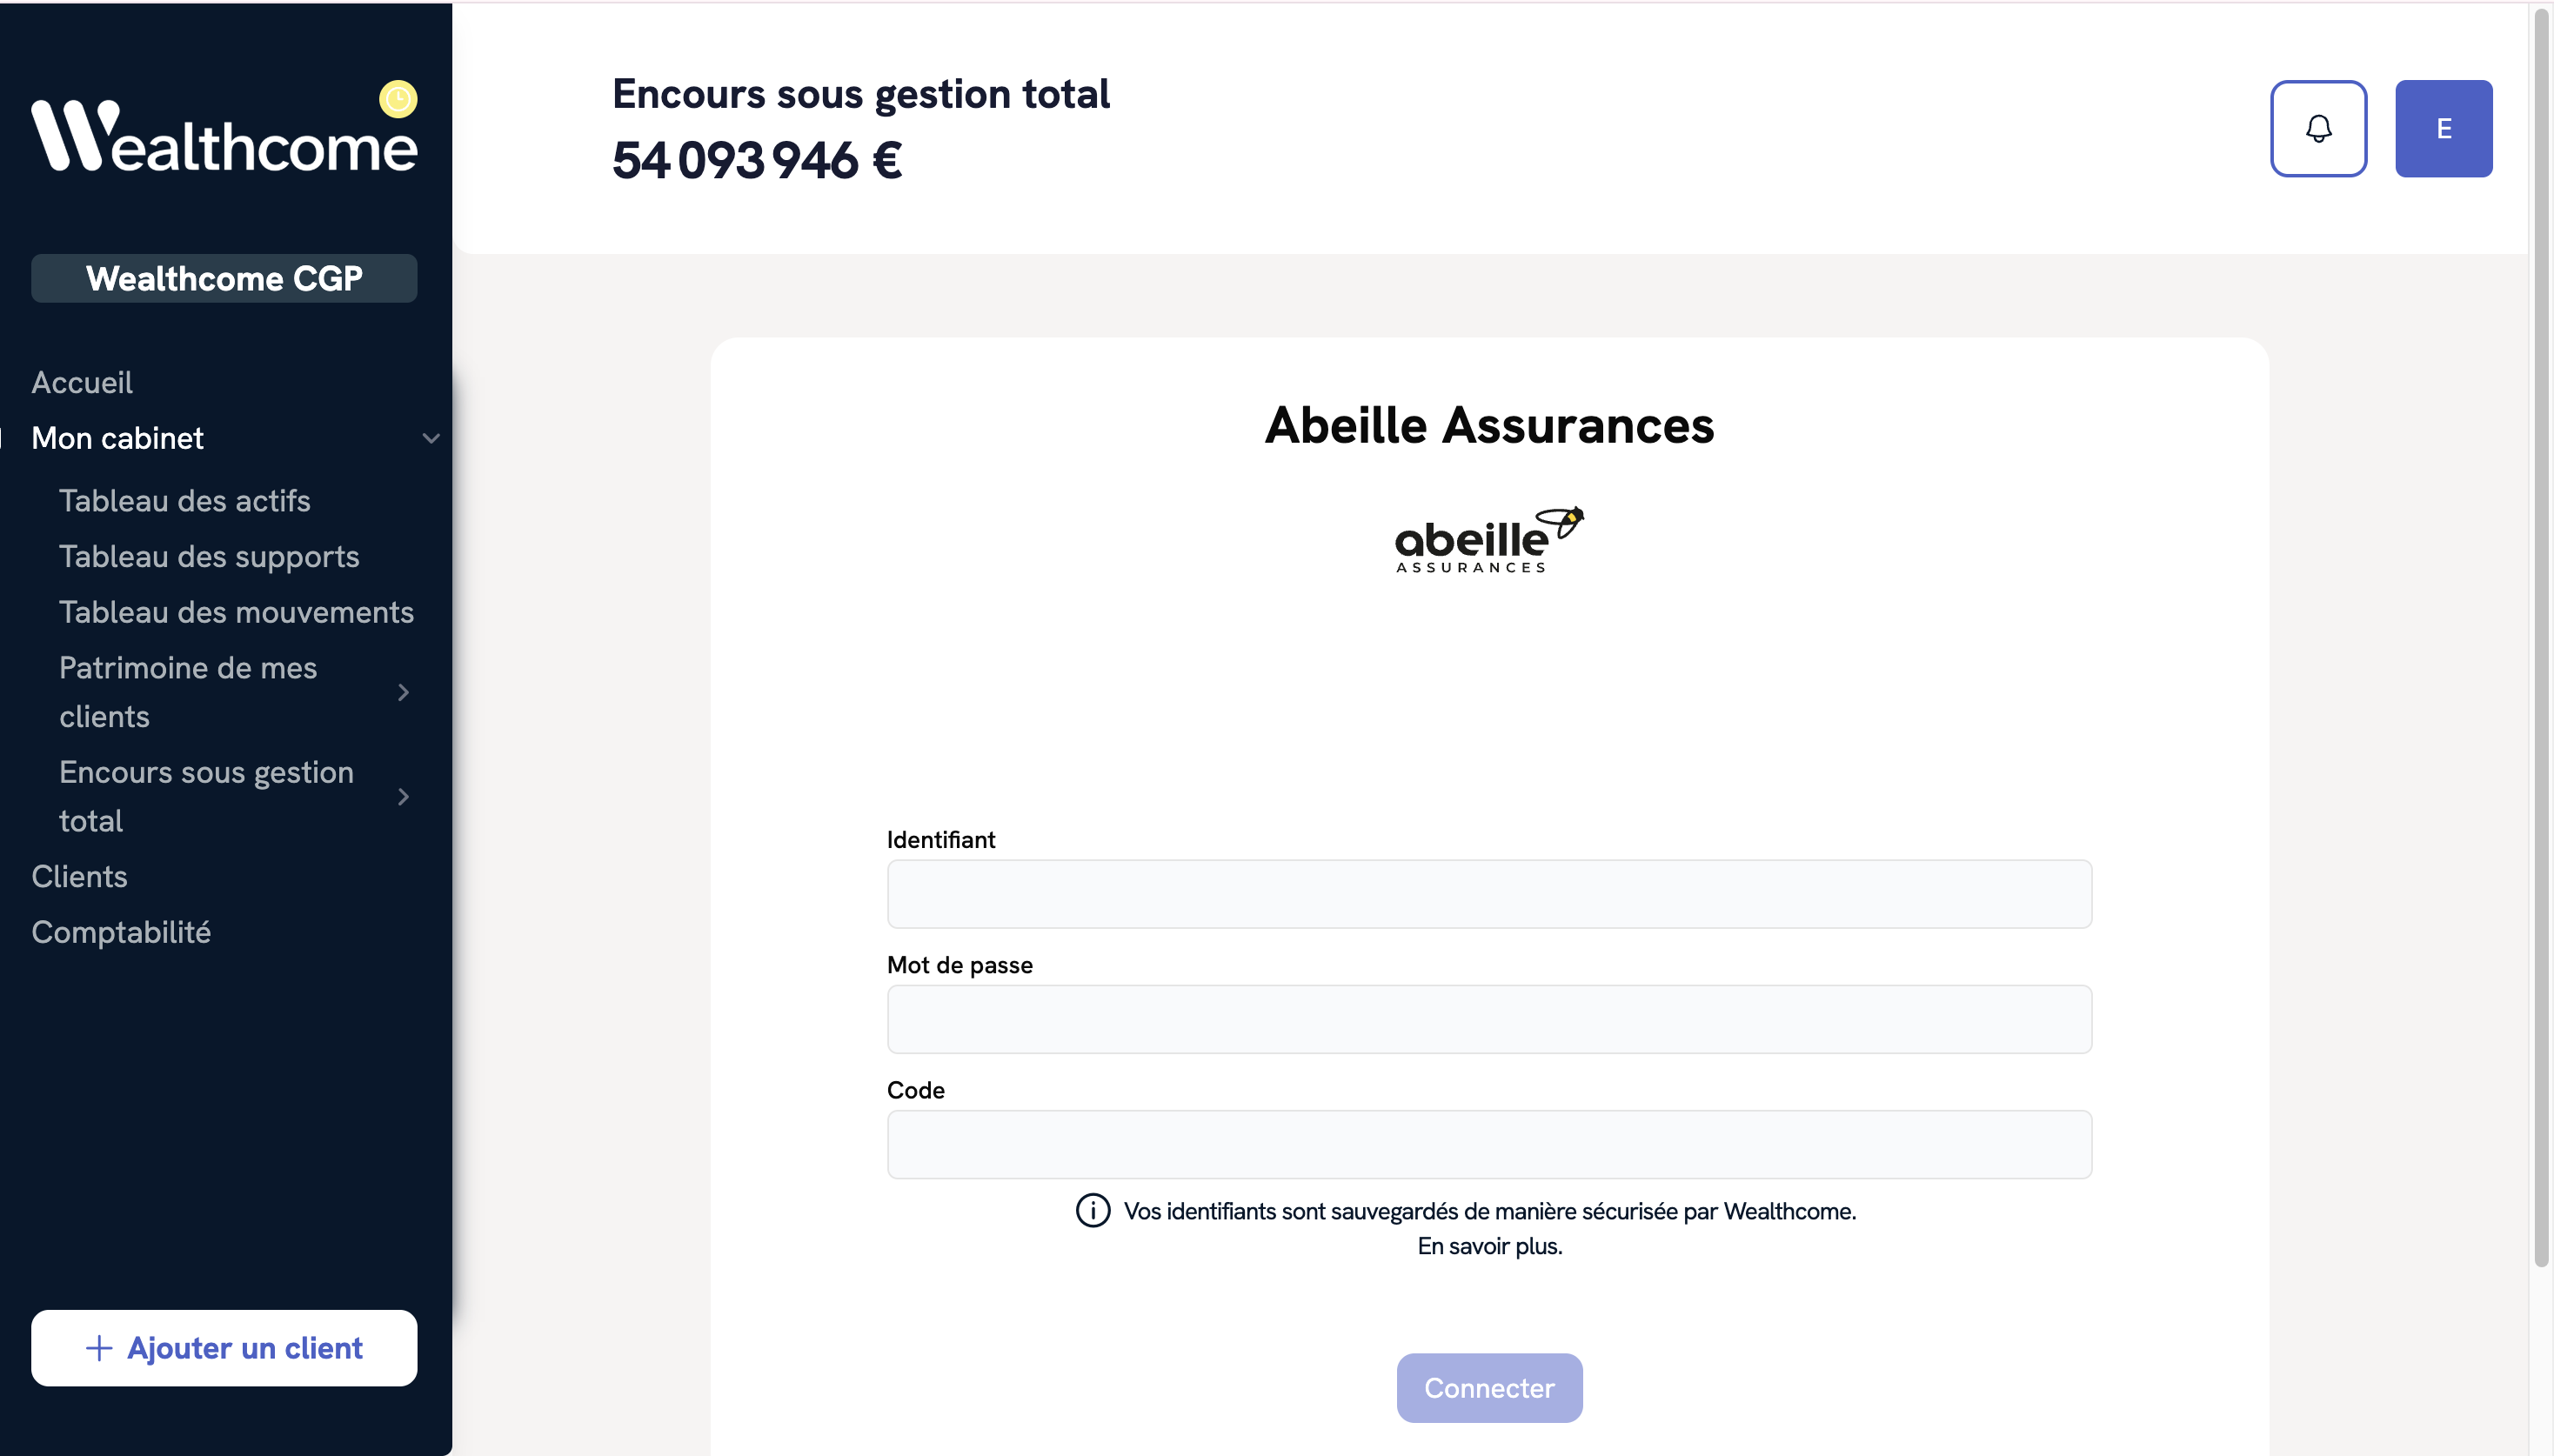The image size is (2554, 1456).
Task: Click the Abeille Assurances bee logo
Action: (x=1489, y=540)
